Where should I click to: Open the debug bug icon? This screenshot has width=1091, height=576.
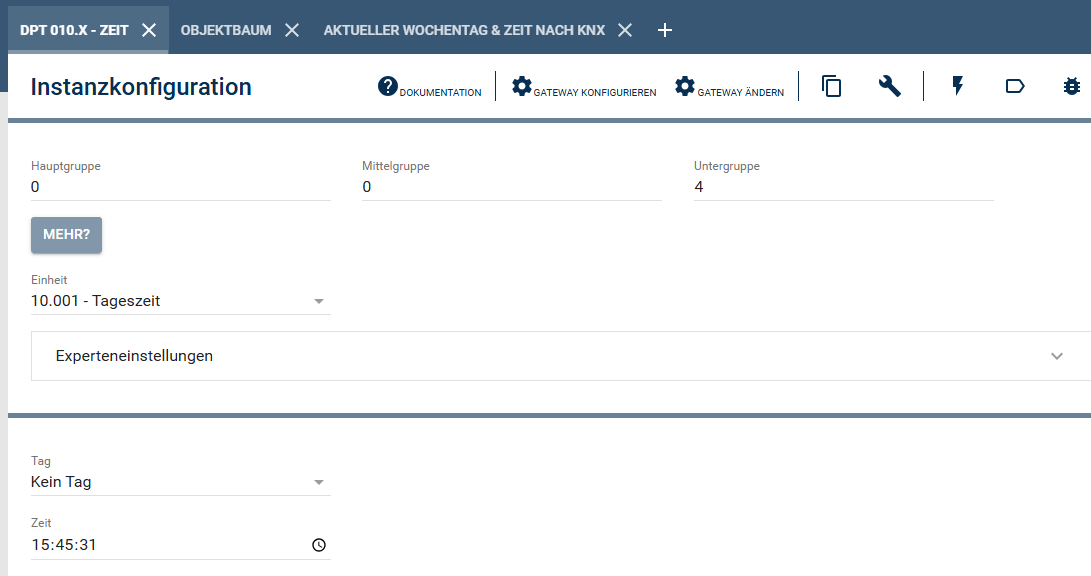1072,87
